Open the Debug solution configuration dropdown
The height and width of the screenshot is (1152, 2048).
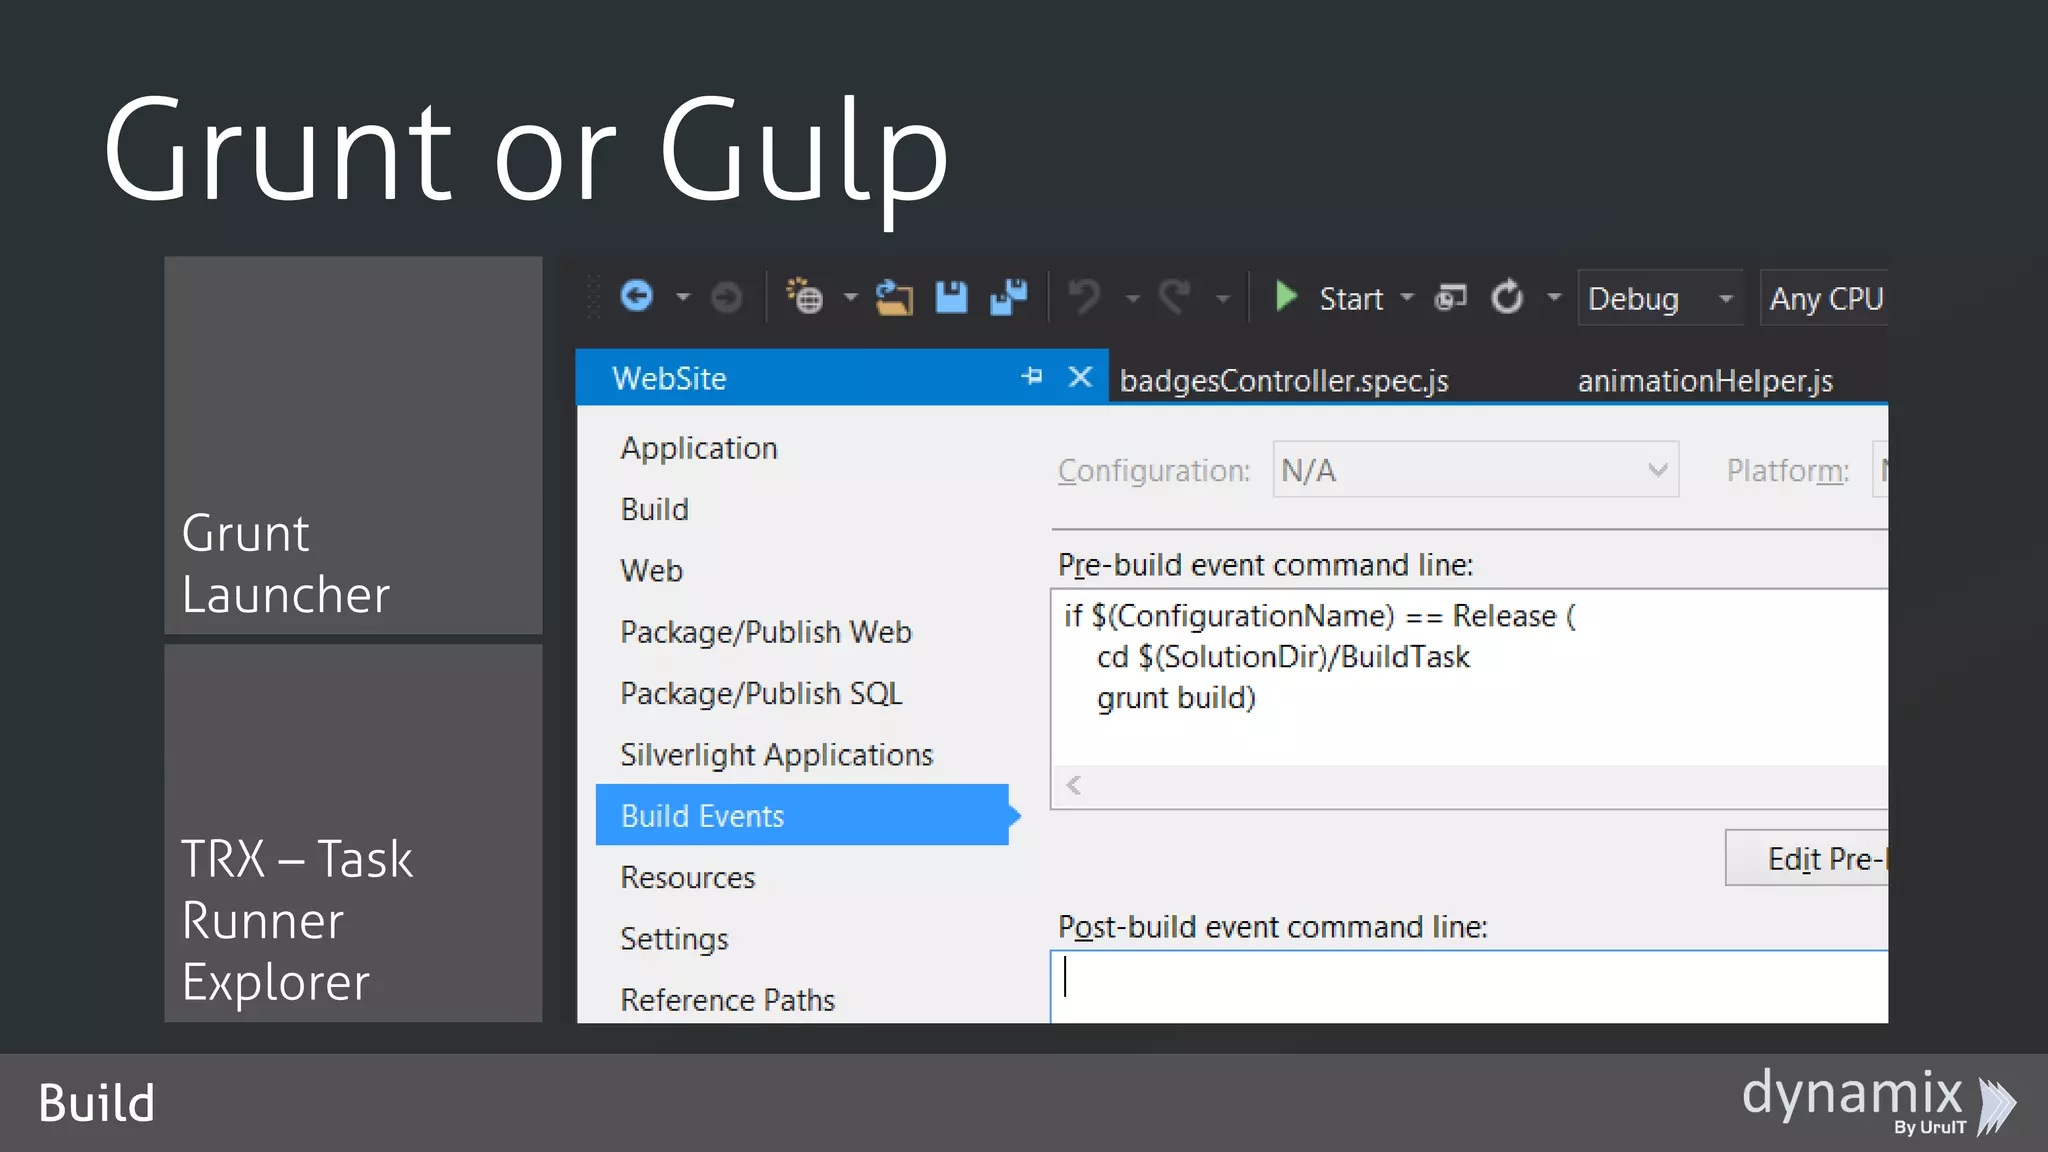[x=1660, y=298]
